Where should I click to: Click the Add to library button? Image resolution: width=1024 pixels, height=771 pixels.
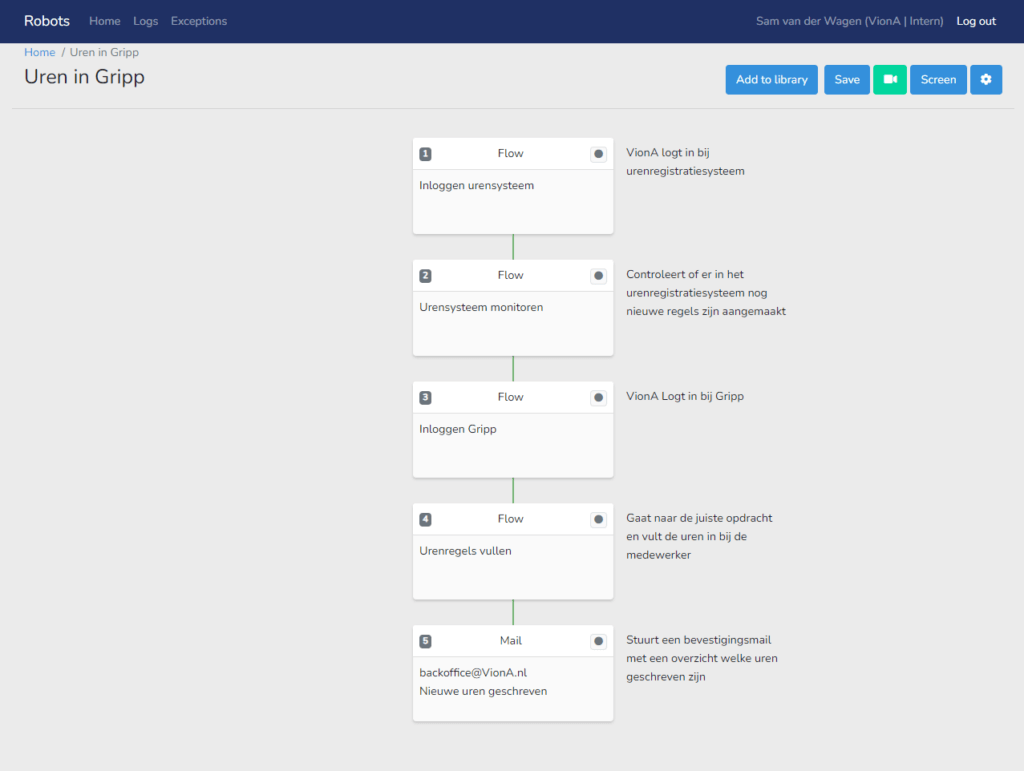(x=771, y=79)
